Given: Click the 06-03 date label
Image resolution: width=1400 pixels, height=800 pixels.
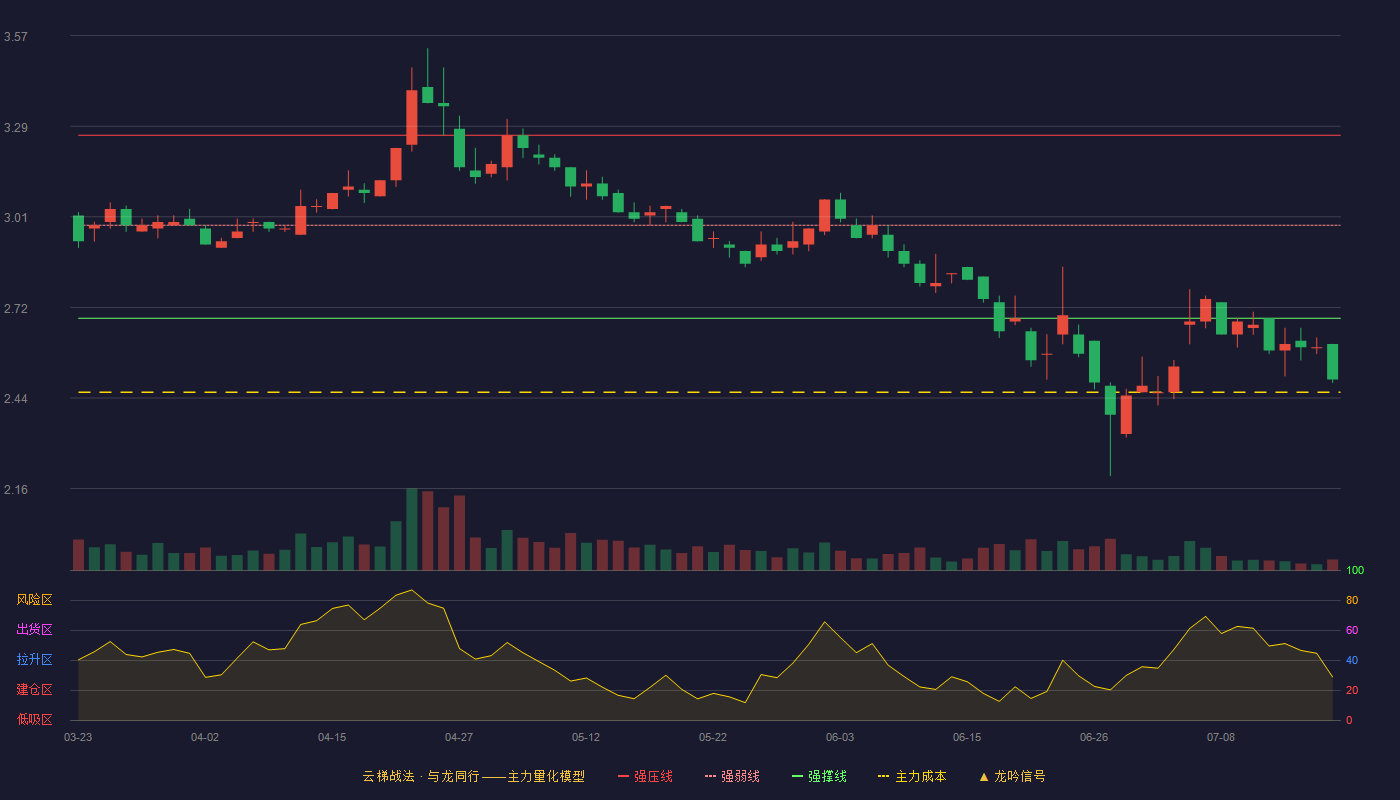Looking at the screenshot, I should (840, 737).
